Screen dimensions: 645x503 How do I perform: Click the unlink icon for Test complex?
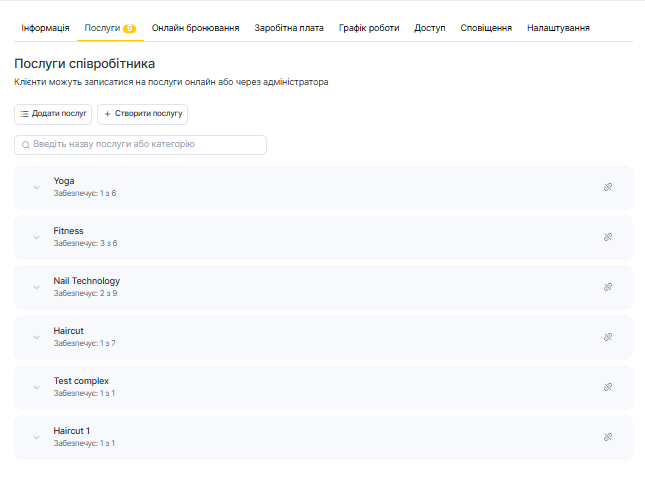click(607, 387)
